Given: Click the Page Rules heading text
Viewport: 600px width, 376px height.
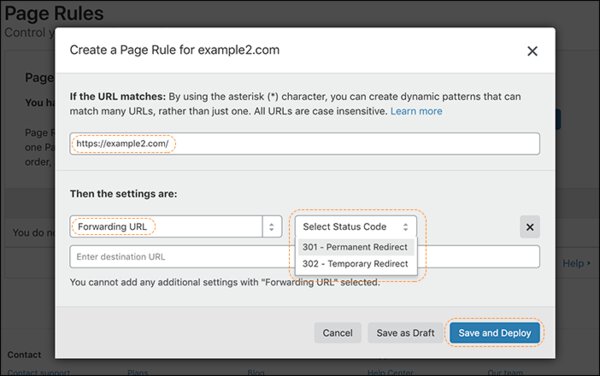Looking at the screenshot, I should click(54, 13).
